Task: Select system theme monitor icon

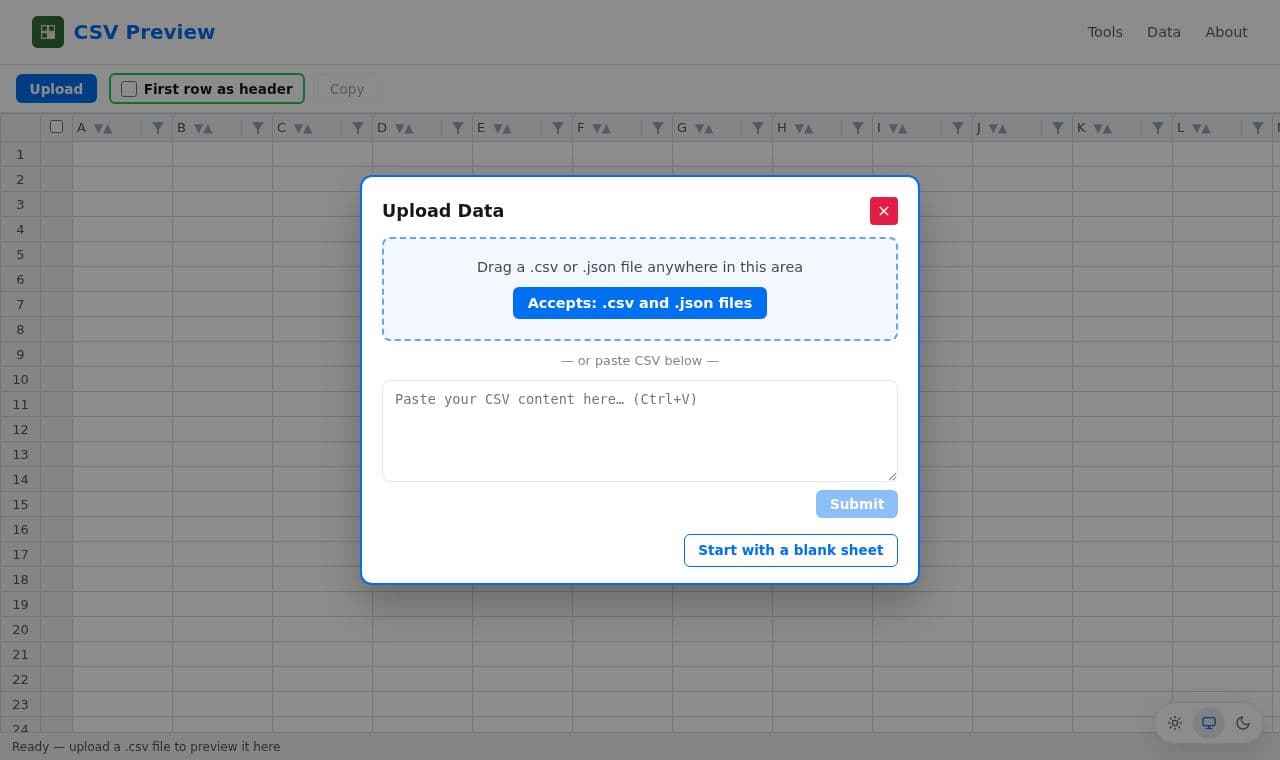Action: click(1209, 723)
